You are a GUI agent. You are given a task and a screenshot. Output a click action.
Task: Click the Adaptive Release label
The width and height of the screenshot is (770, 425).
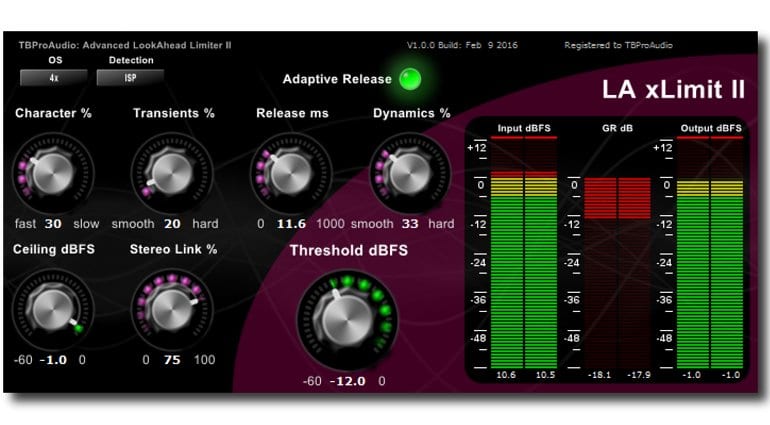337,79
